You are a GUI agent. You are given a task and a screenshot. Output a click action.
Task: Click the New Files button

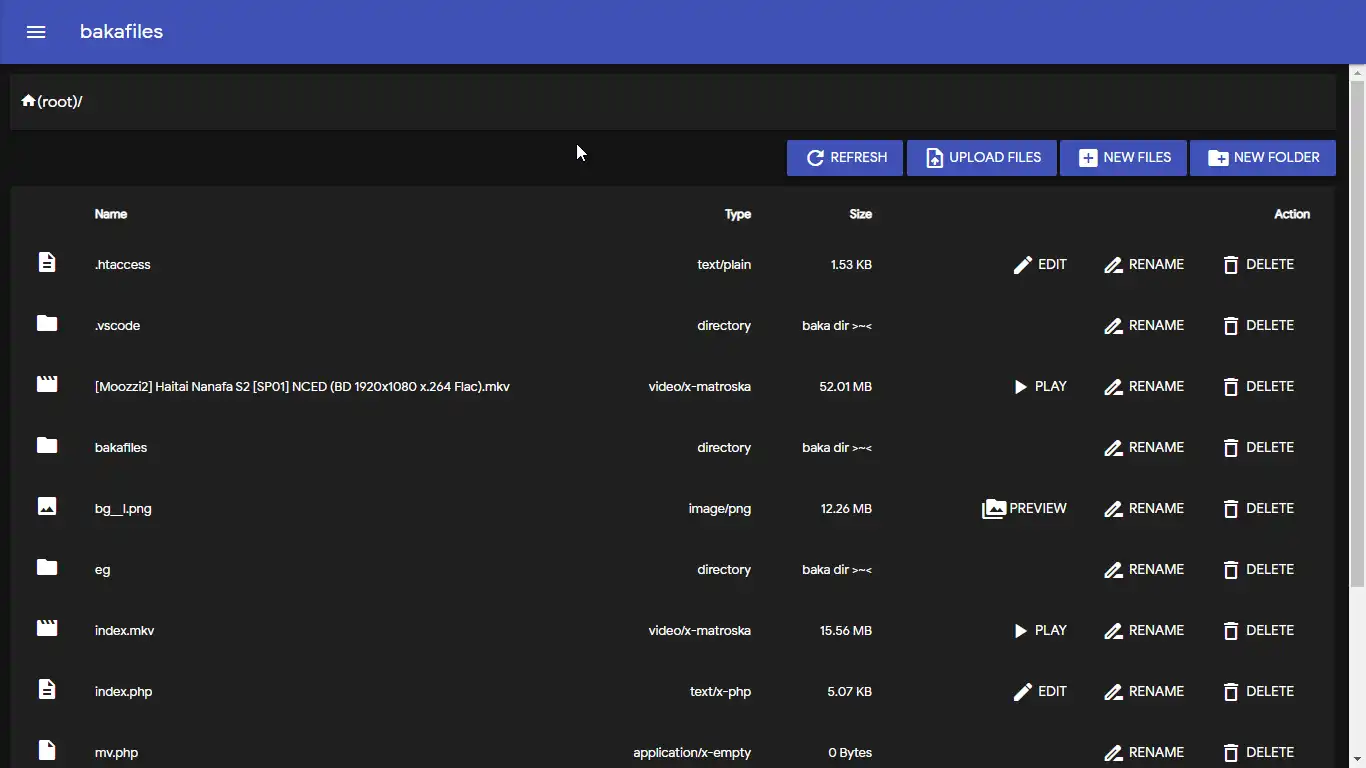point(1123,158)
